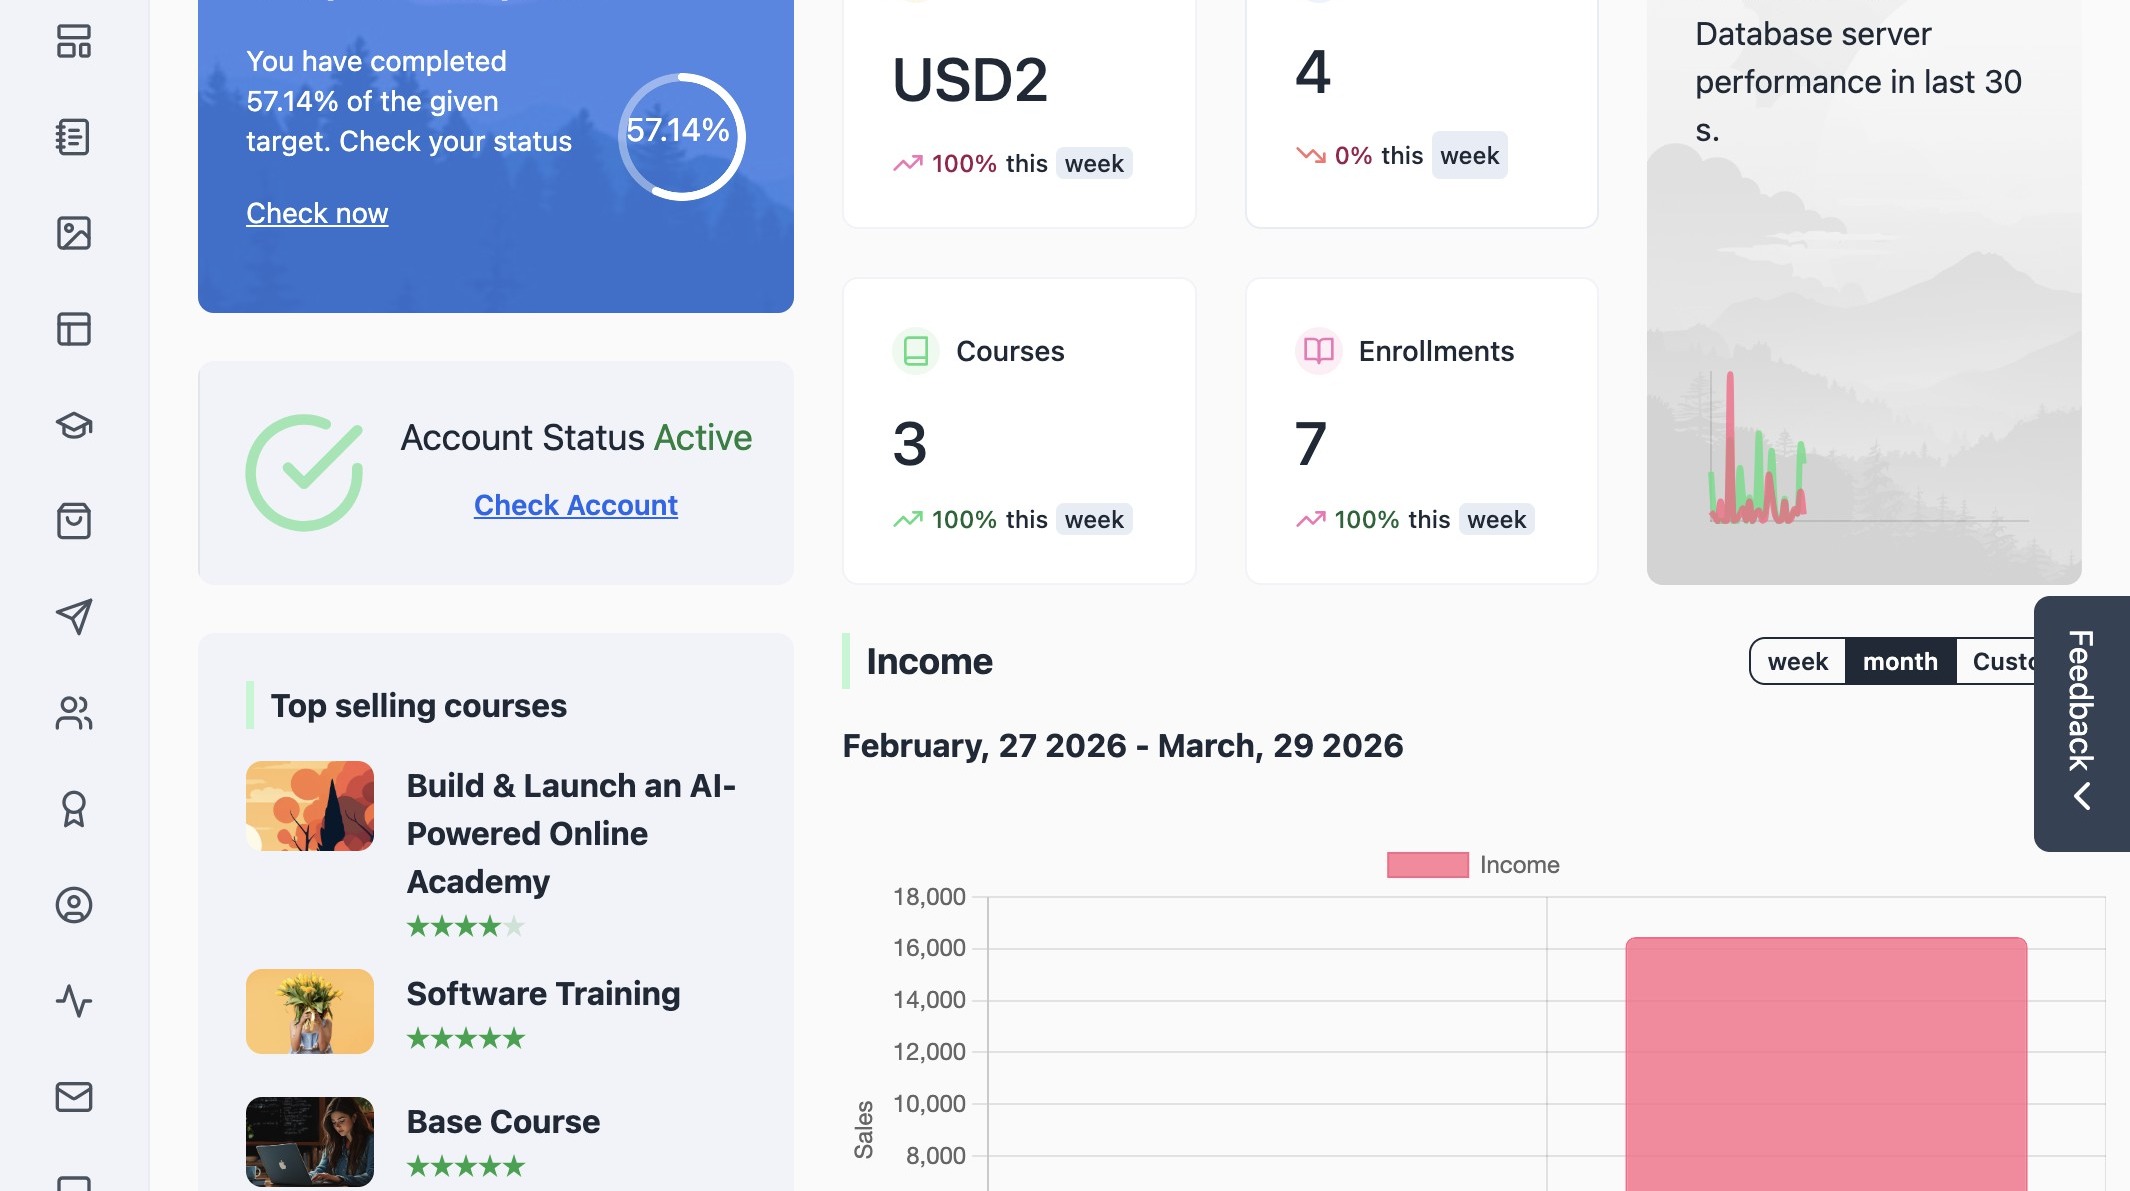The image size is (2130, 1191).
Task: Choose the Custom income range tab
Action: pyautogui.click(x=1996, y=661)
